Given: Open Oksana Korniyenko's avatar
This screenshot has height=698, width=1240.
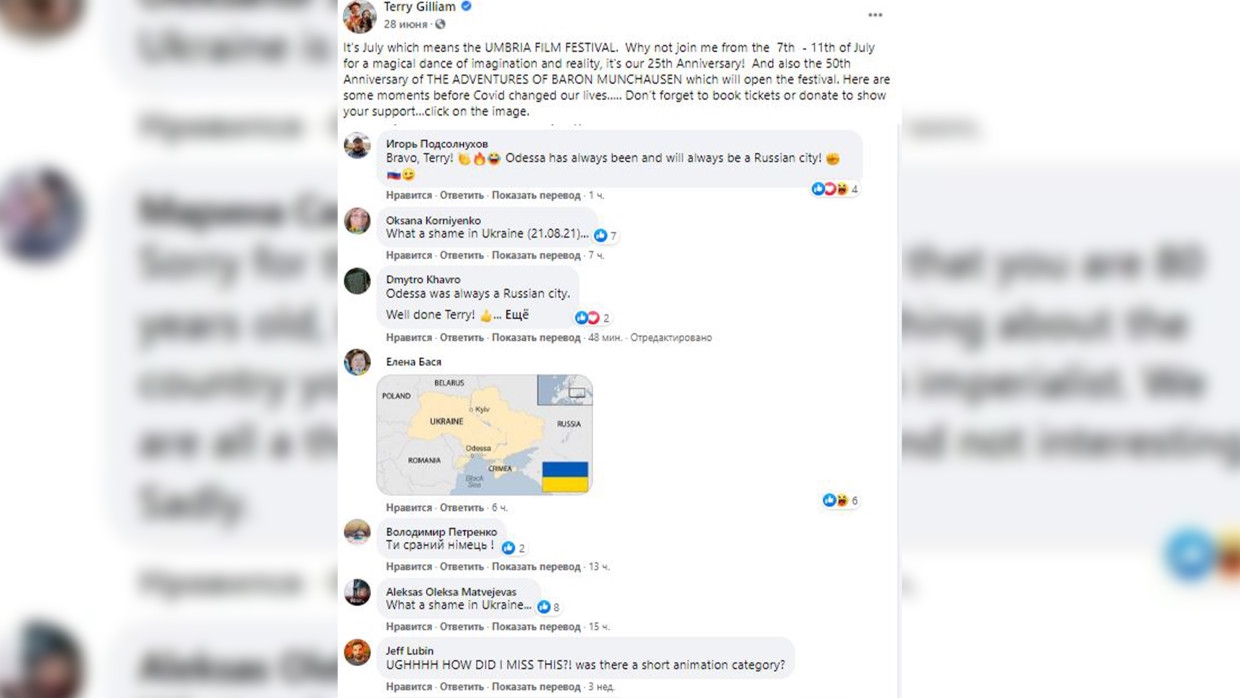Looking at the screenshot, I should tap(357, 221).
